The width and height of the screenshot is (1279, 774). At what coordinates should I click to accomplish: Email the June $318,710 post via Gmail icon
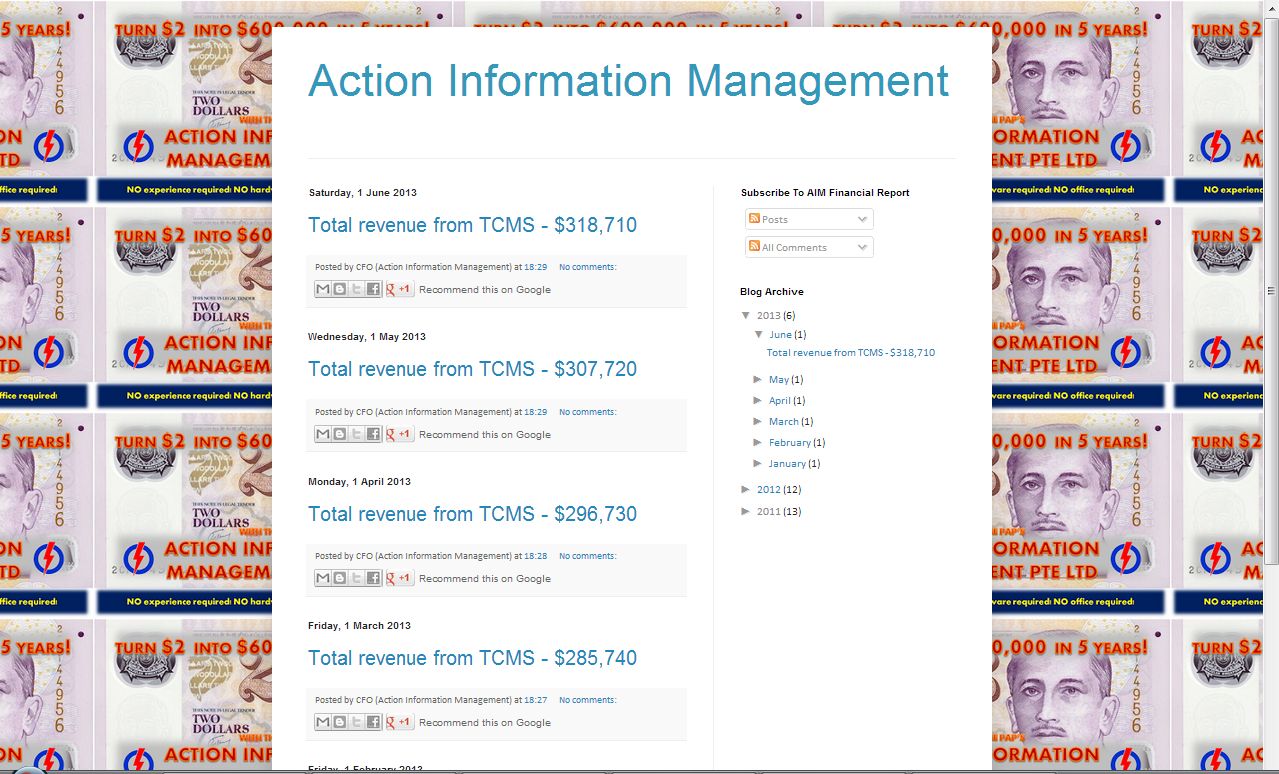322,290
